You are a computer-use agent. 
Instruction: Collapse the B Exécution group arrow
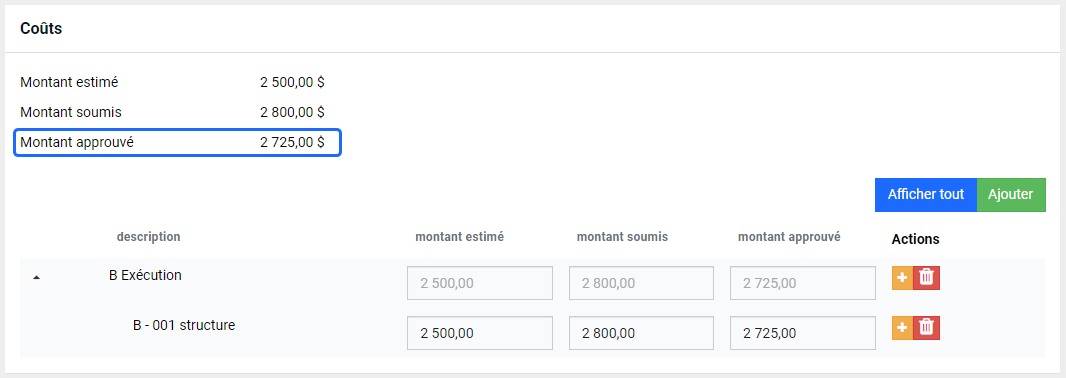[37, 277]
